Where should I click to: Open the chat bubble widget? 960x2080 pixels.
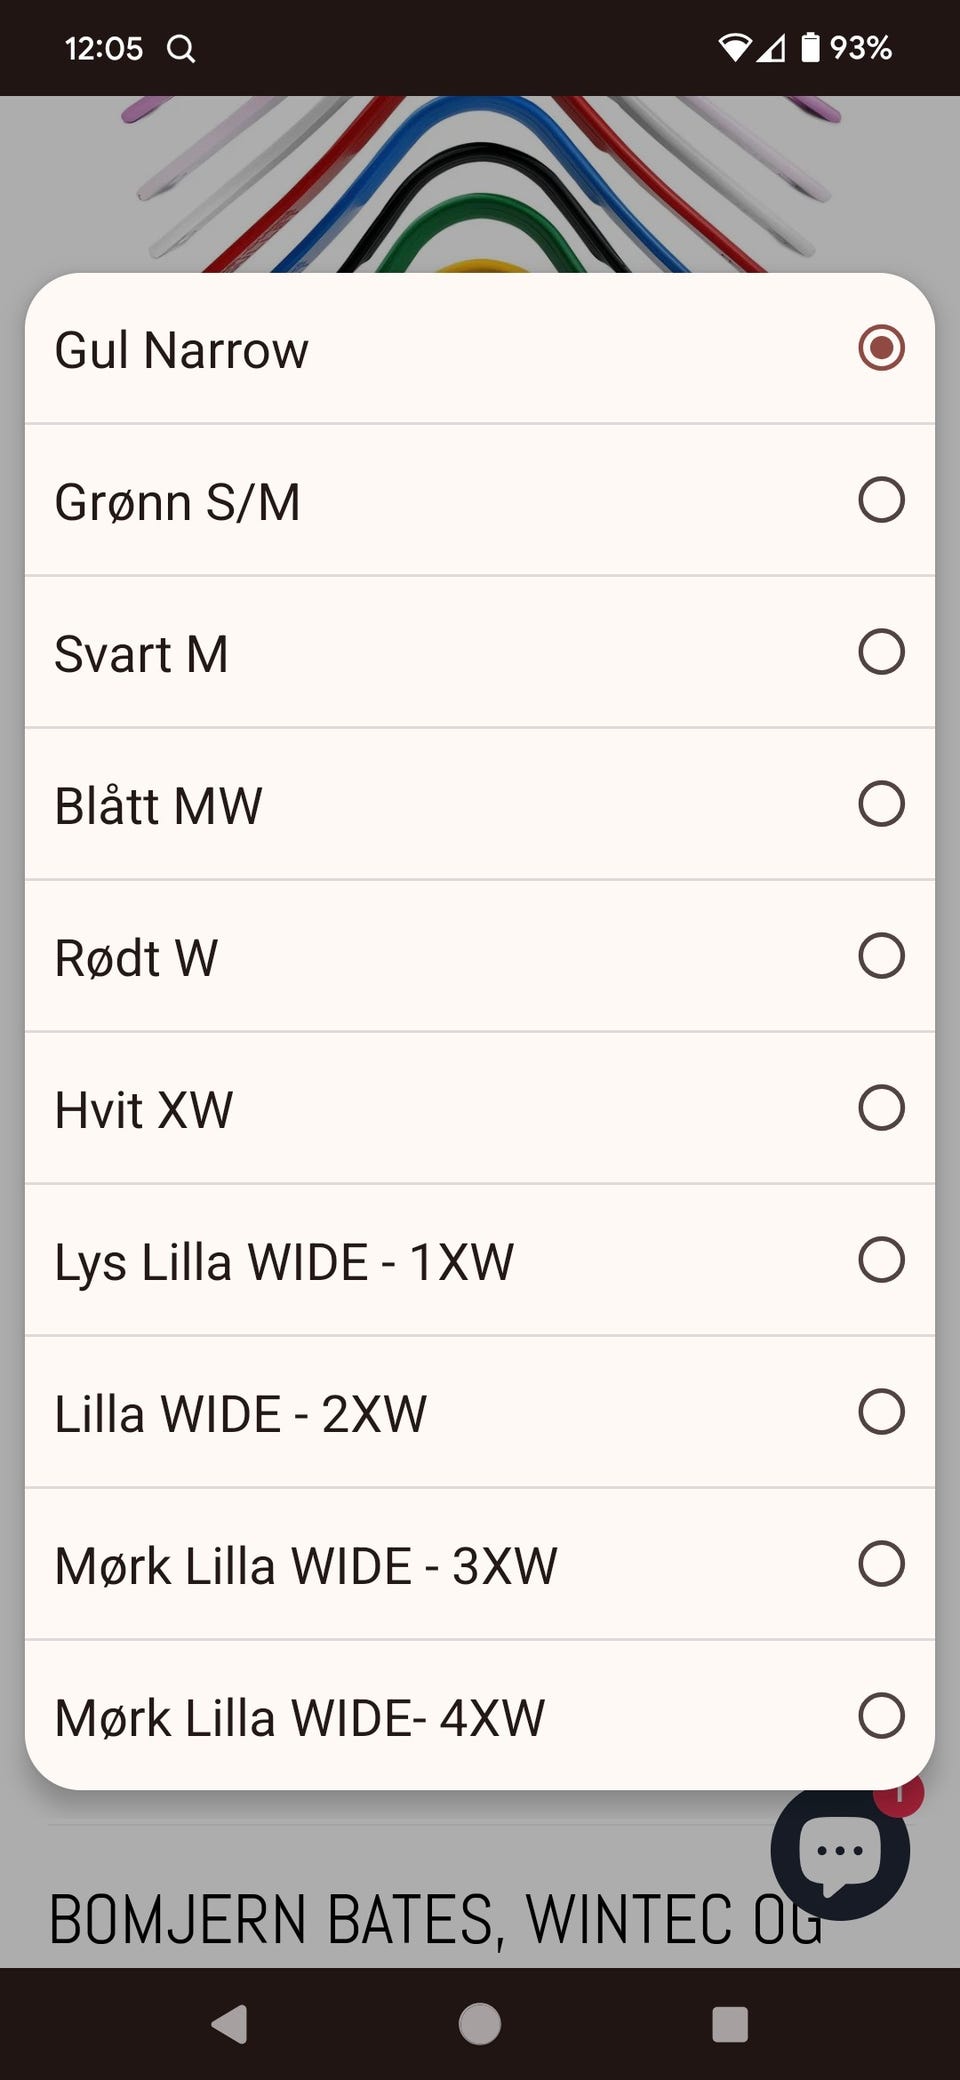pos(840,1852)
